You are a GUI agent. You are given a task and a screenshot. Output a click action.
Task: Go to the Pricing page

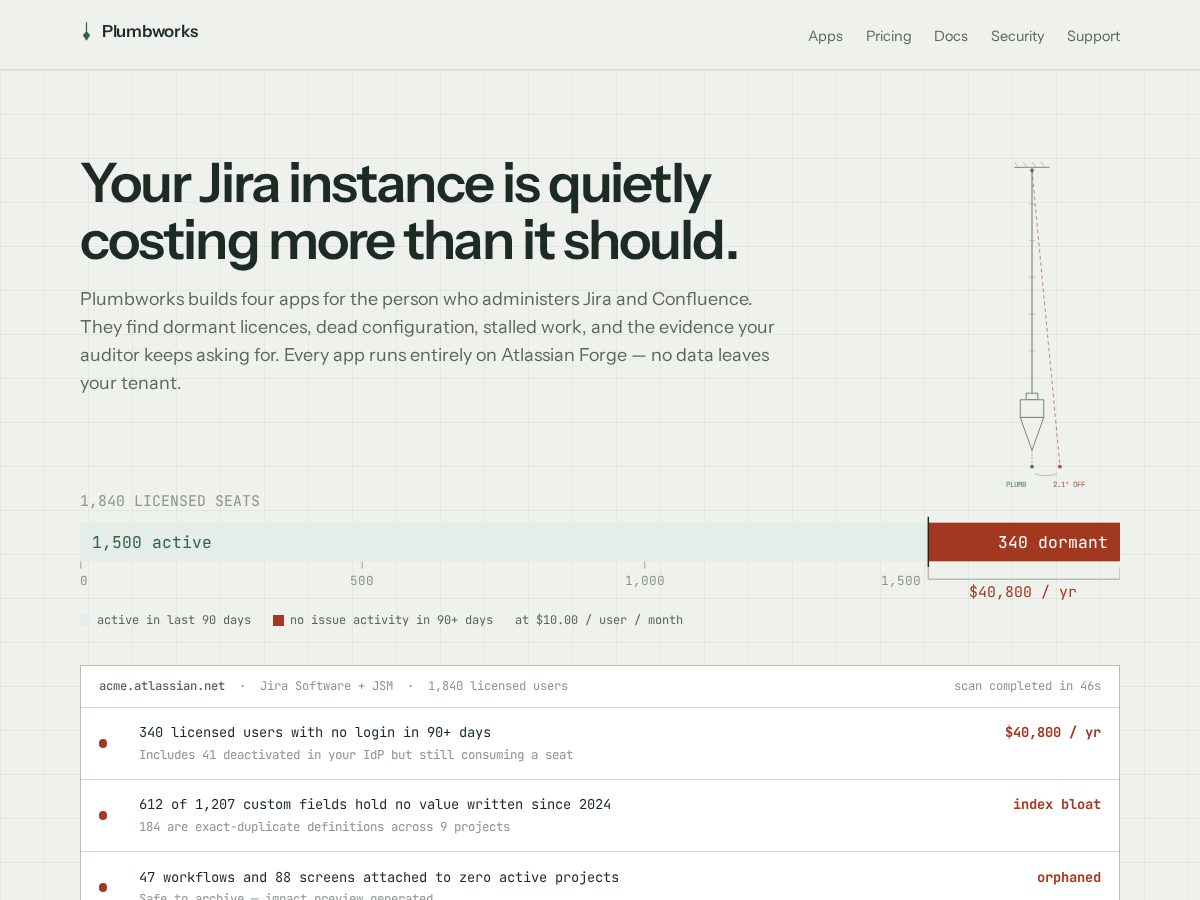click(888, 36)
